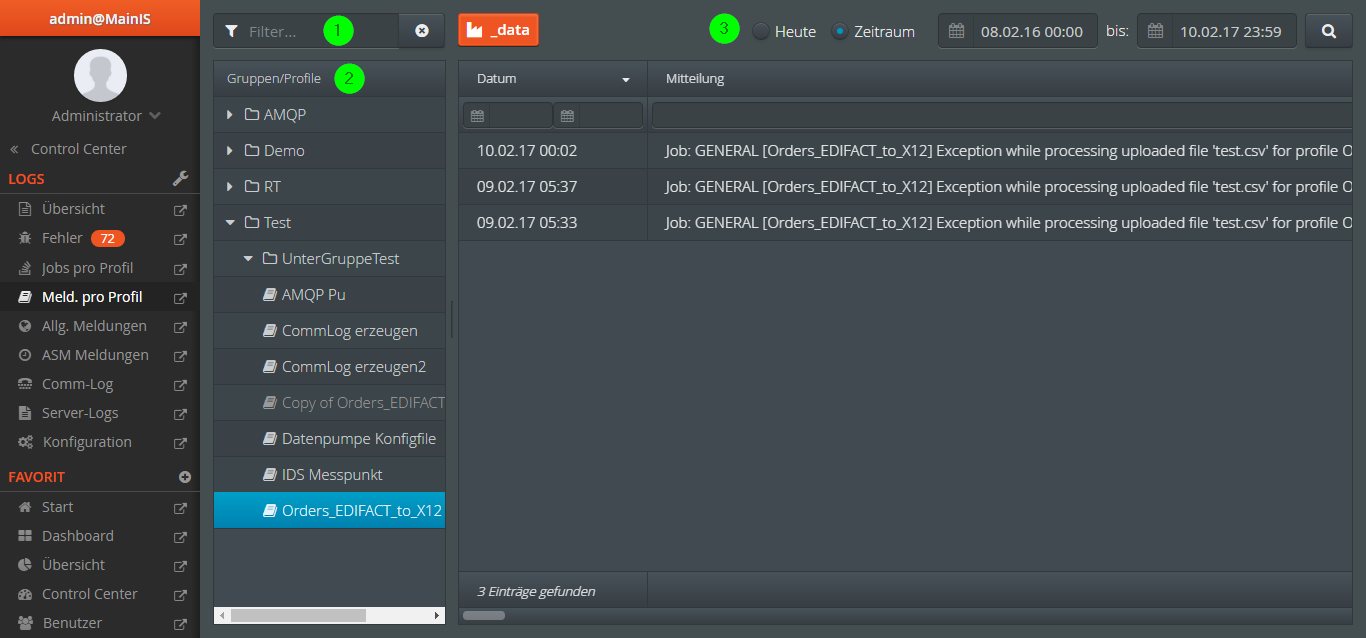Open Dashboard external link icon
The height and width of the screenshot is (638, 1366).
coord(181,537)
